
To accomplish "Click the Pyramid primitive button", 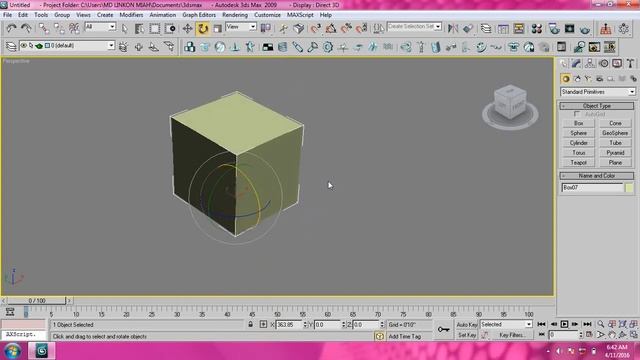I will (615, 153).
